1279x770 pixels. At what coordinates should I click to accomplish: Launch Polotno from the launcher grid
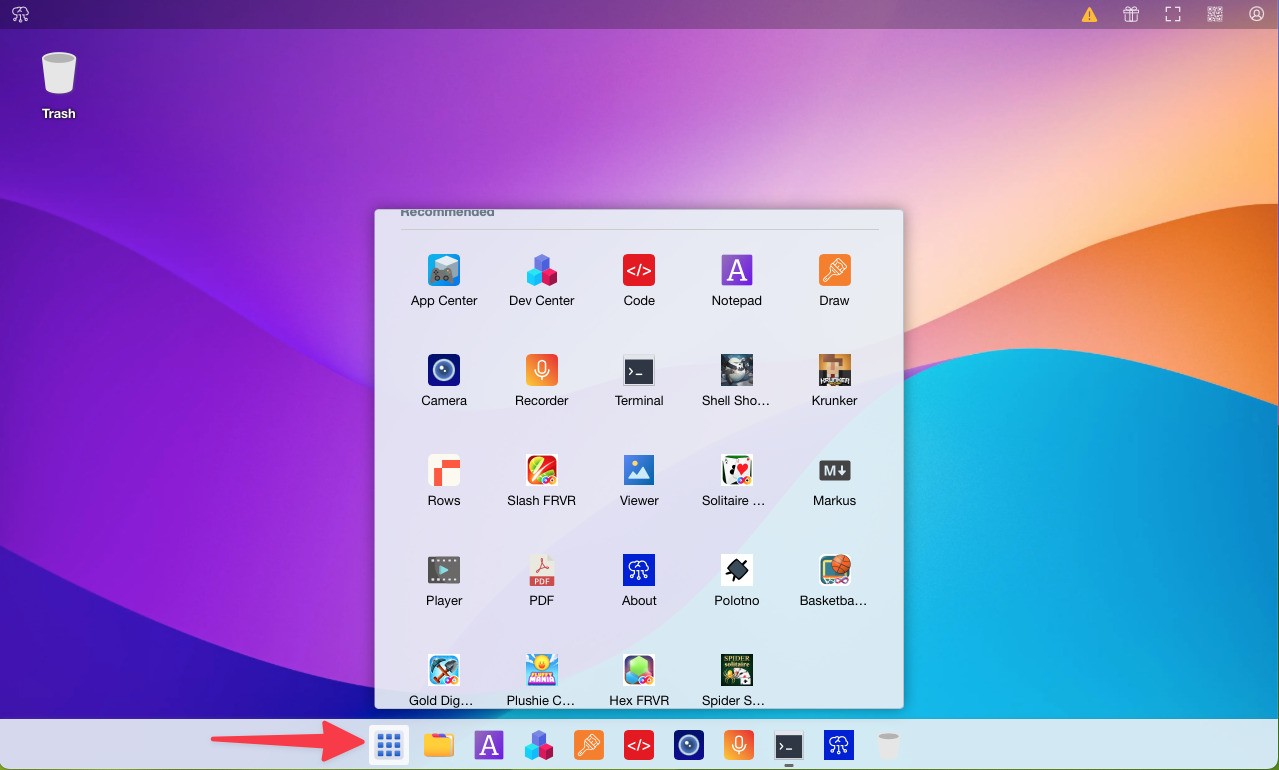pos(736,571)
